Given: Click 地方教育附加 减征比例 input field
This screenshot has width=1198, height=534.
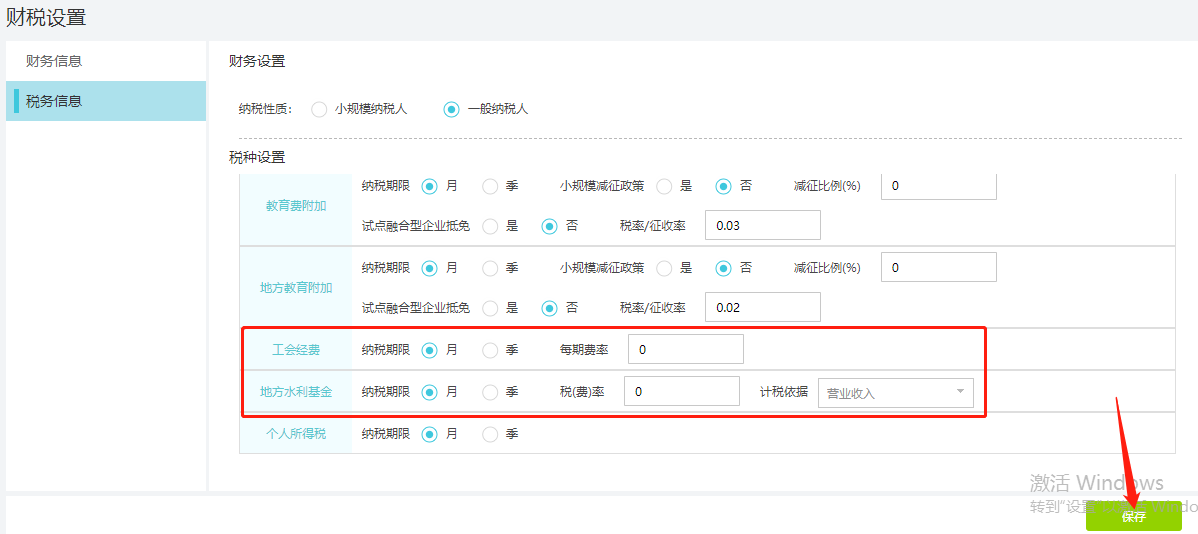Looking at the screenshot, I should click(938, 268).
